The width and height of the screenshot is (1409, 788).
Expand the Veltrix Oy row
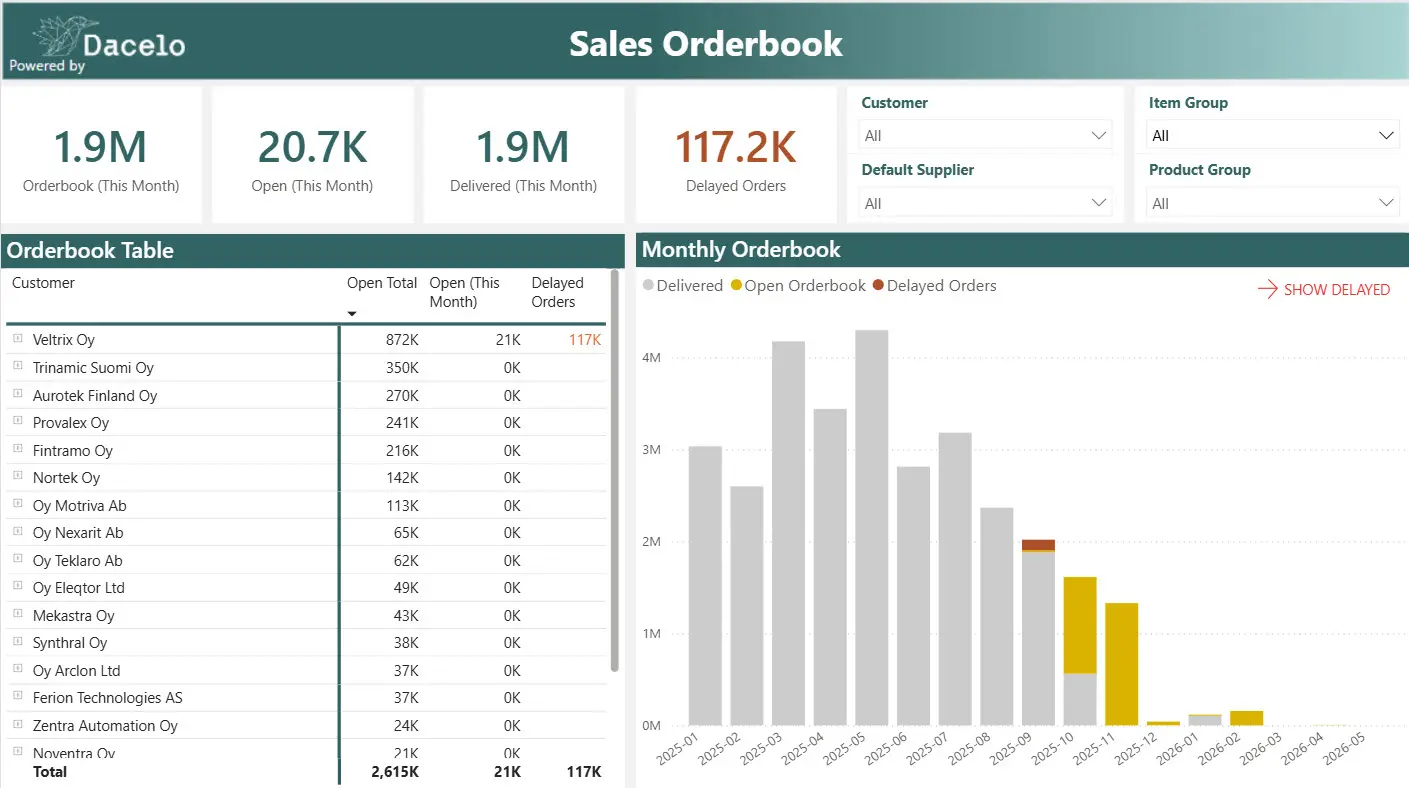[x=18, y=340]
